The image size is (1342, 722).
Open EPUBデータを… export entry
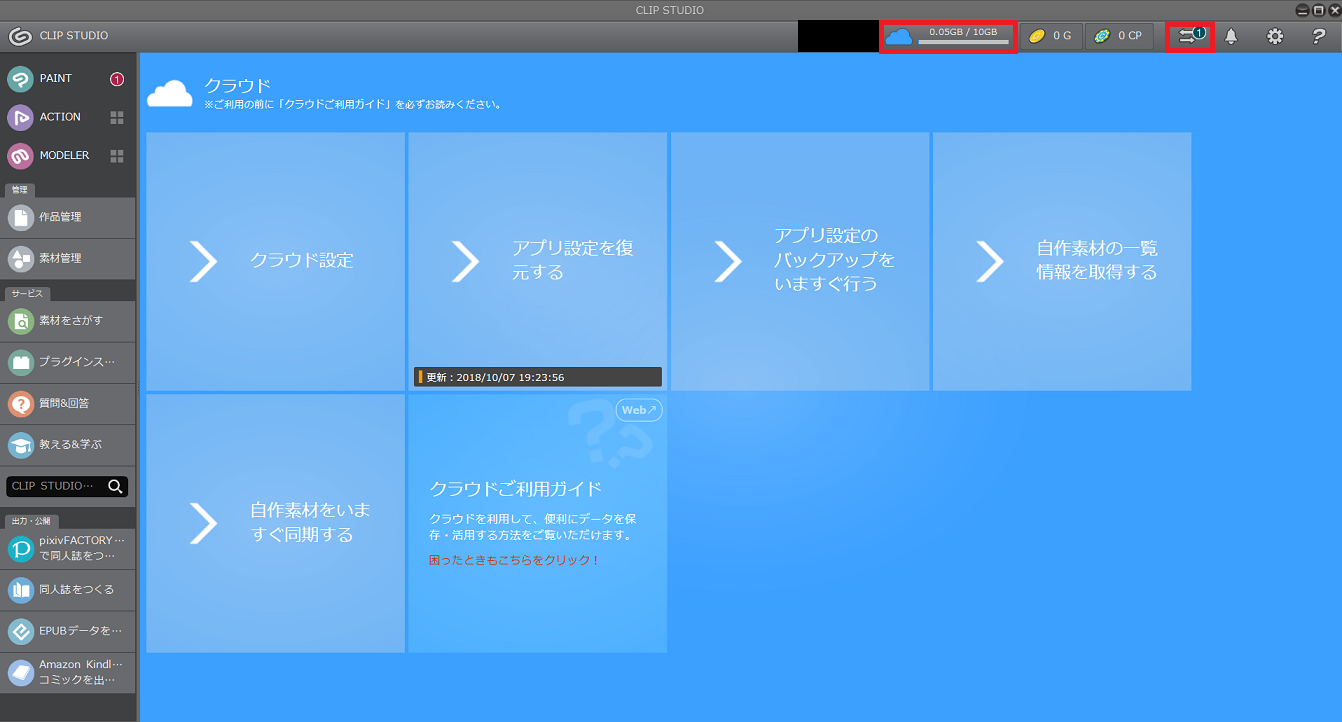68,632
